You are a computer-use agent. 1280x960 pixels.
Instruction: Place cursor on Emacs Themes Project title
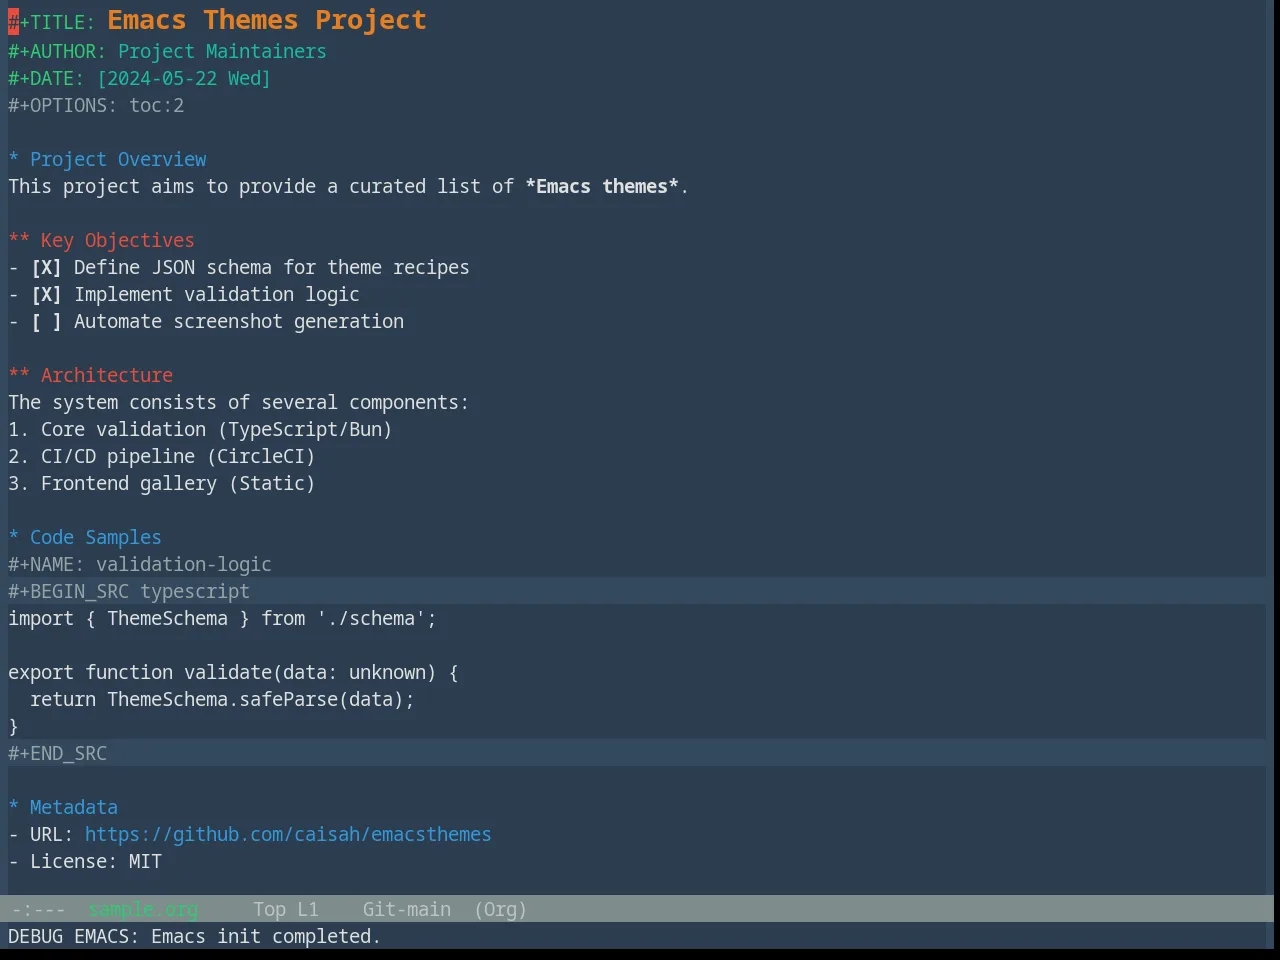[267, 20]
